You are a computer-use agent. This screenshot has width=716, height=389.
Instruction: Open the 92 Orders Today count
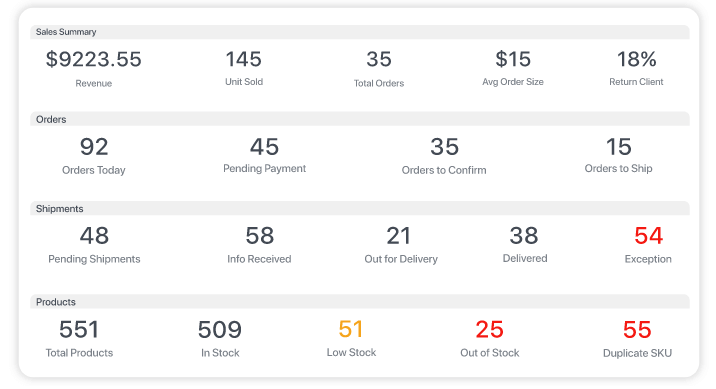click(94, 156)
